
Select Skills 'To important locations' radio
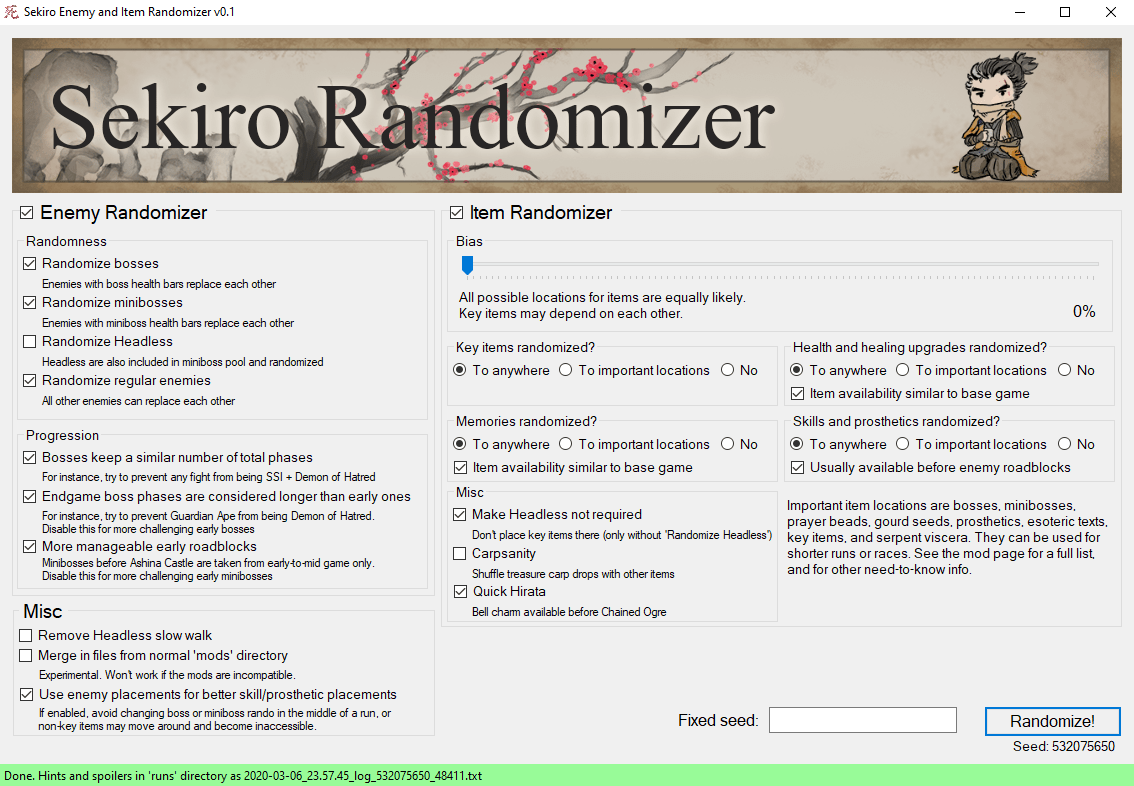[x=903, y=444]
